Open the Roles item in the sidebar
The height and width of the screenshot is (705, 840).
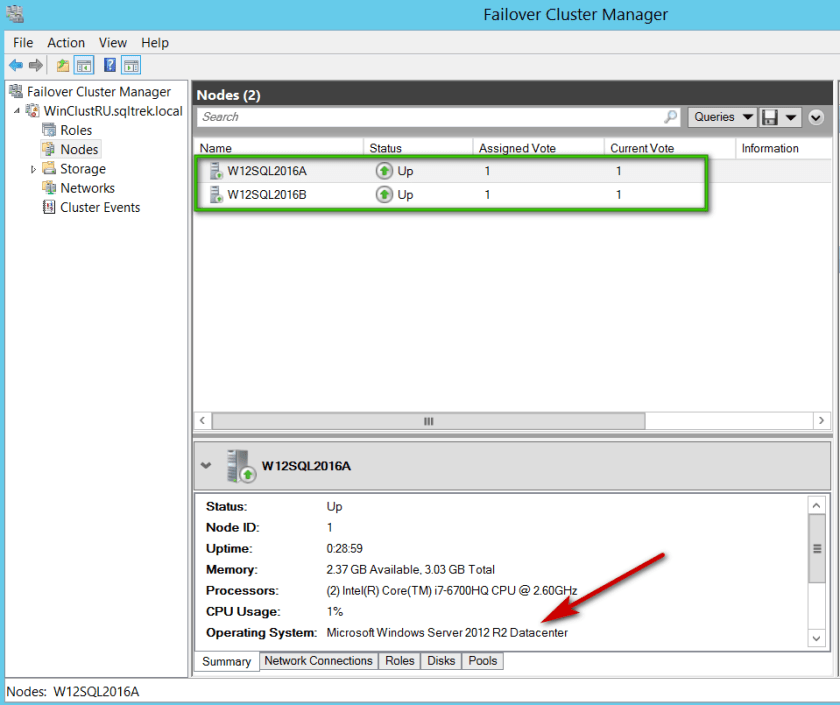click(x=74, y=129)
